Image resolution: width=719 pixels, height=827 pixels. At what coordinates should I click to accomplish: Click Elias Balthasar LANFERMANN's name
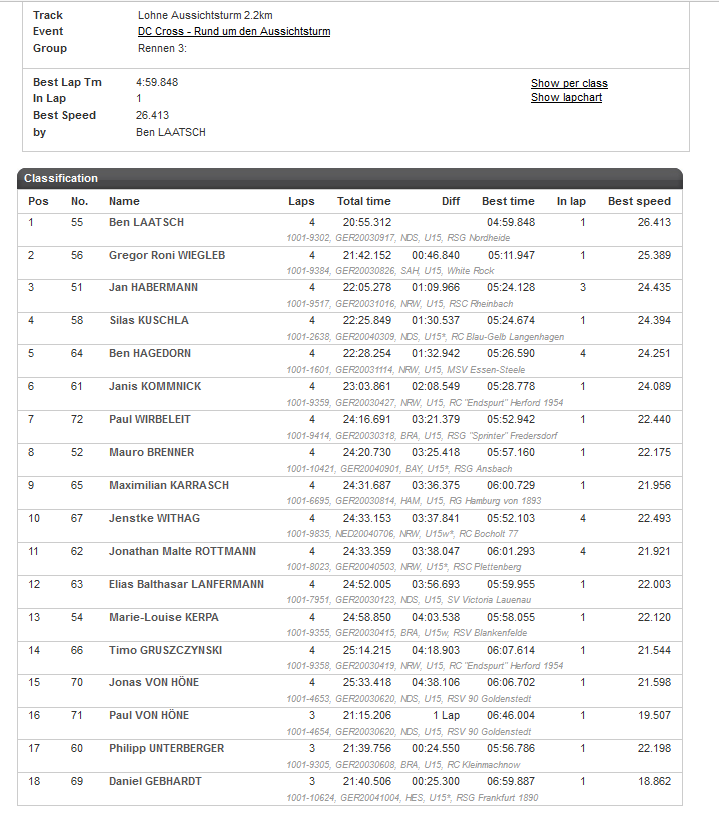(x=186, y=585)
